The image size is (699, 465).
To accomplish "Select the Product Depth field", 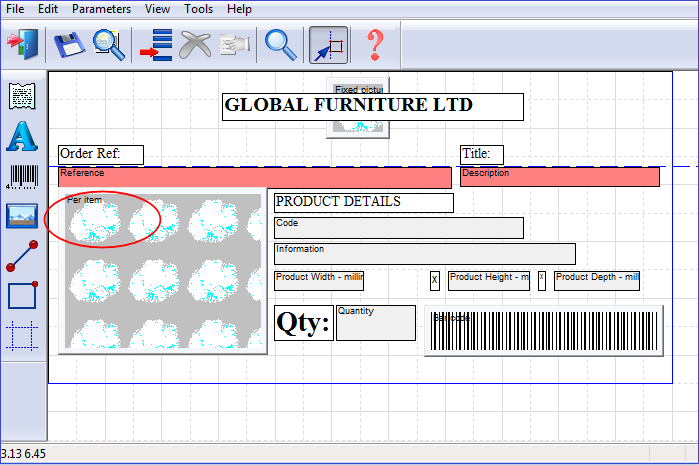I will tap(596, 281).
